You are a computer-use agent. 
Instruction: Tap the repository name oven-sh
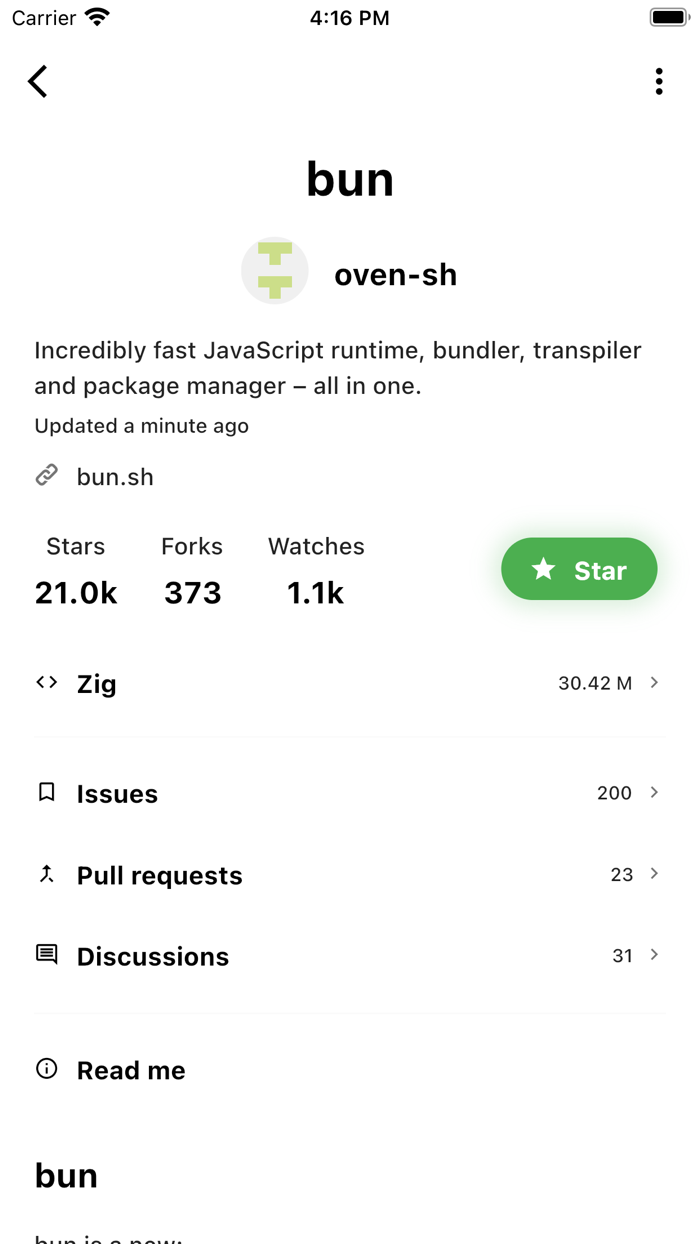coord(396,273)
